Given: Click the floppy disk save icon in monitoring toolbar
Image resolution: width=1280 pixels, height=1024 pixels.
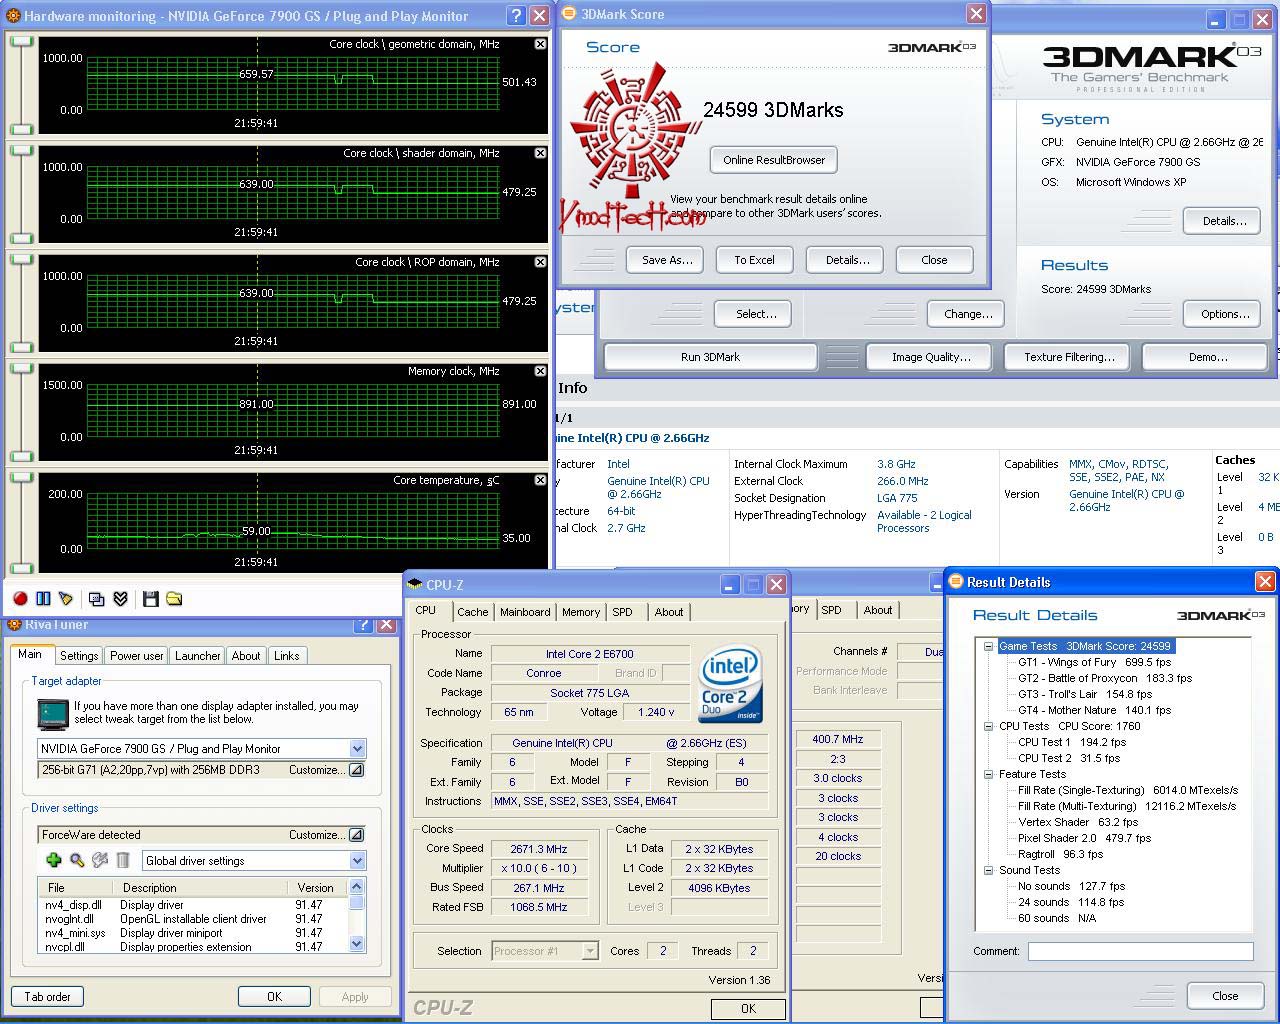Looking at the screenshot, I should click(x=151, y=599).
